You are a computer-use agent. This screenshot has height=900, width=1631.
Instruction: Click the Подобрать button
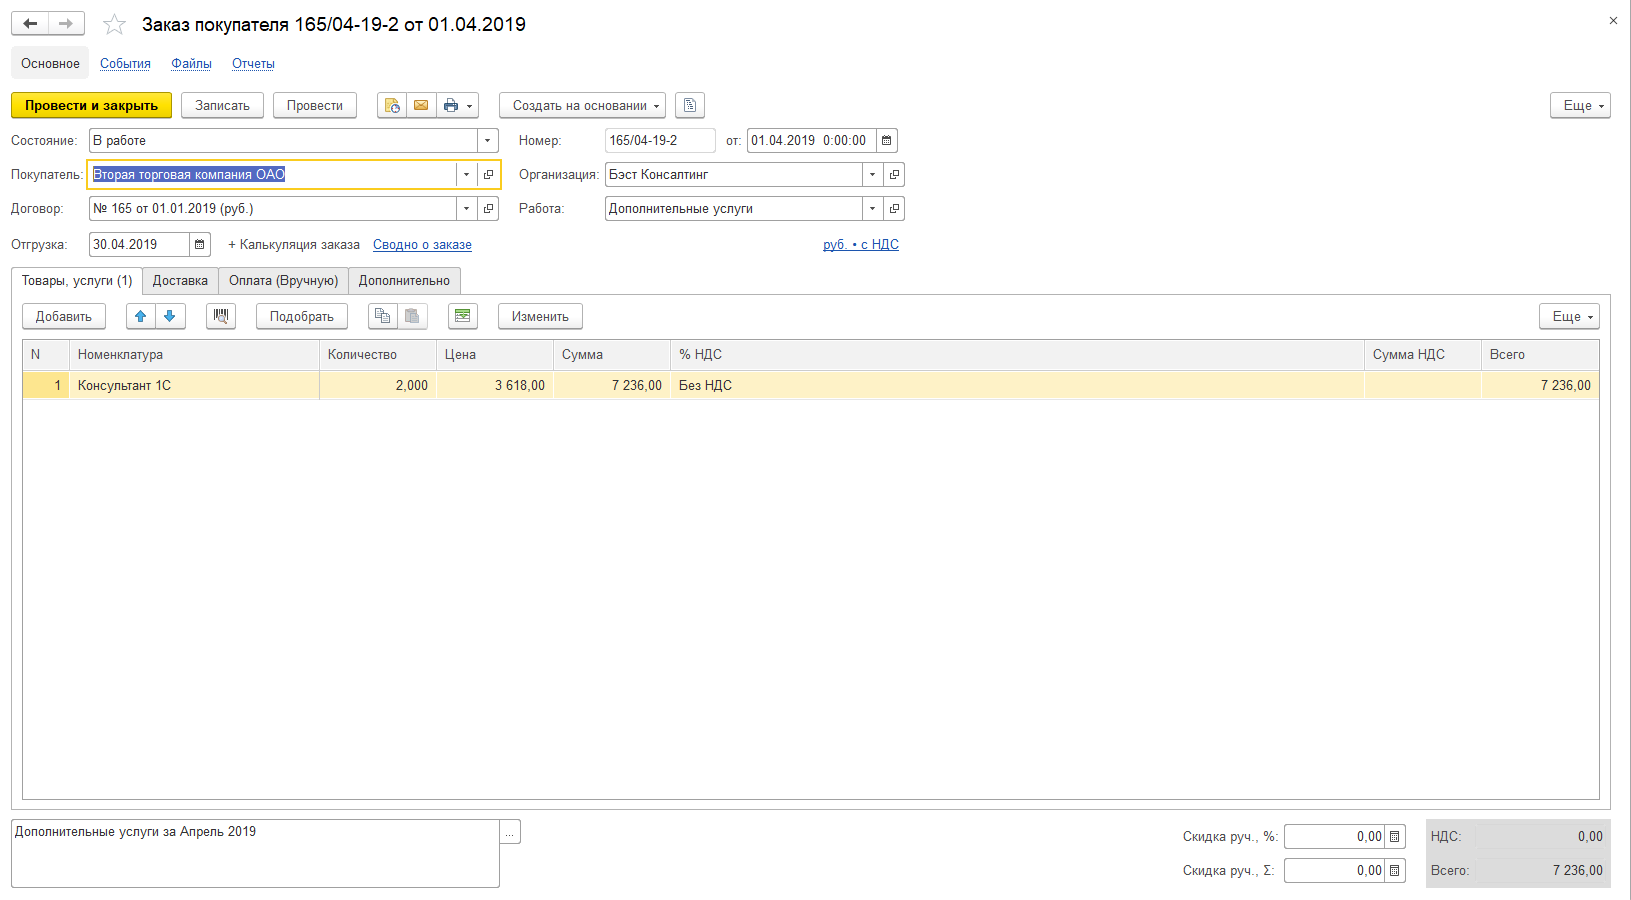(x=302, y=317)
